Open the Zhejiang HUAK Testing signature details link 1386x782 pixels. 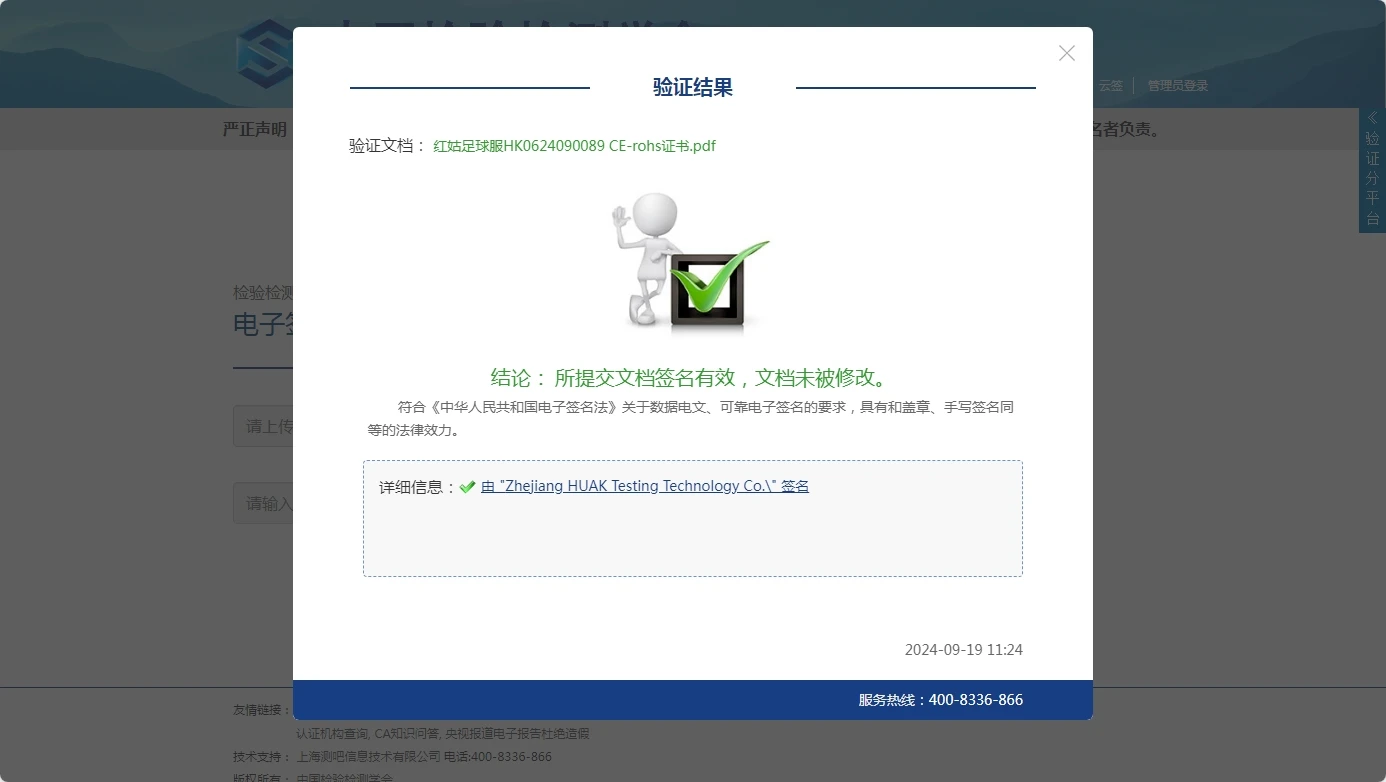click(x=644, y=487)
